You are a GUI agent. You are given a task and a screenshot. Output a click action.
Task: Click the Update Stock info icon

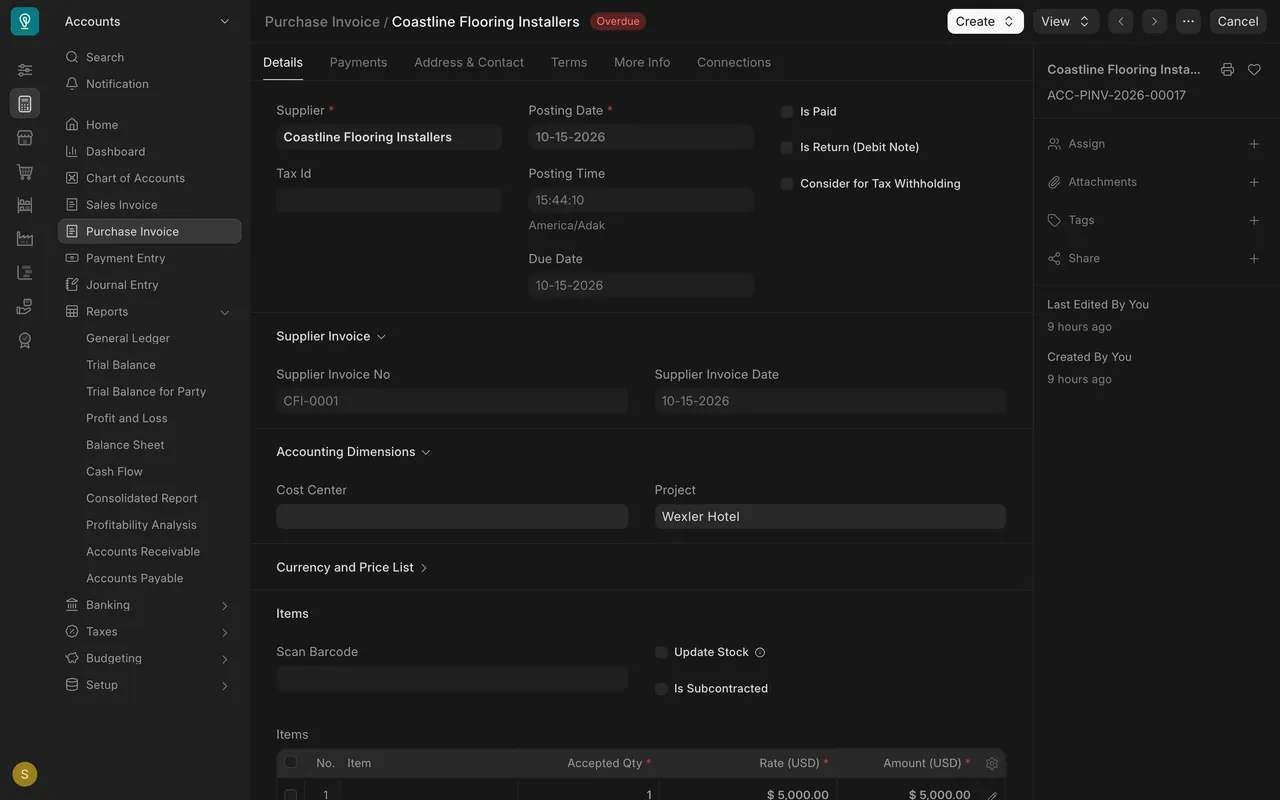pos(760,653)
